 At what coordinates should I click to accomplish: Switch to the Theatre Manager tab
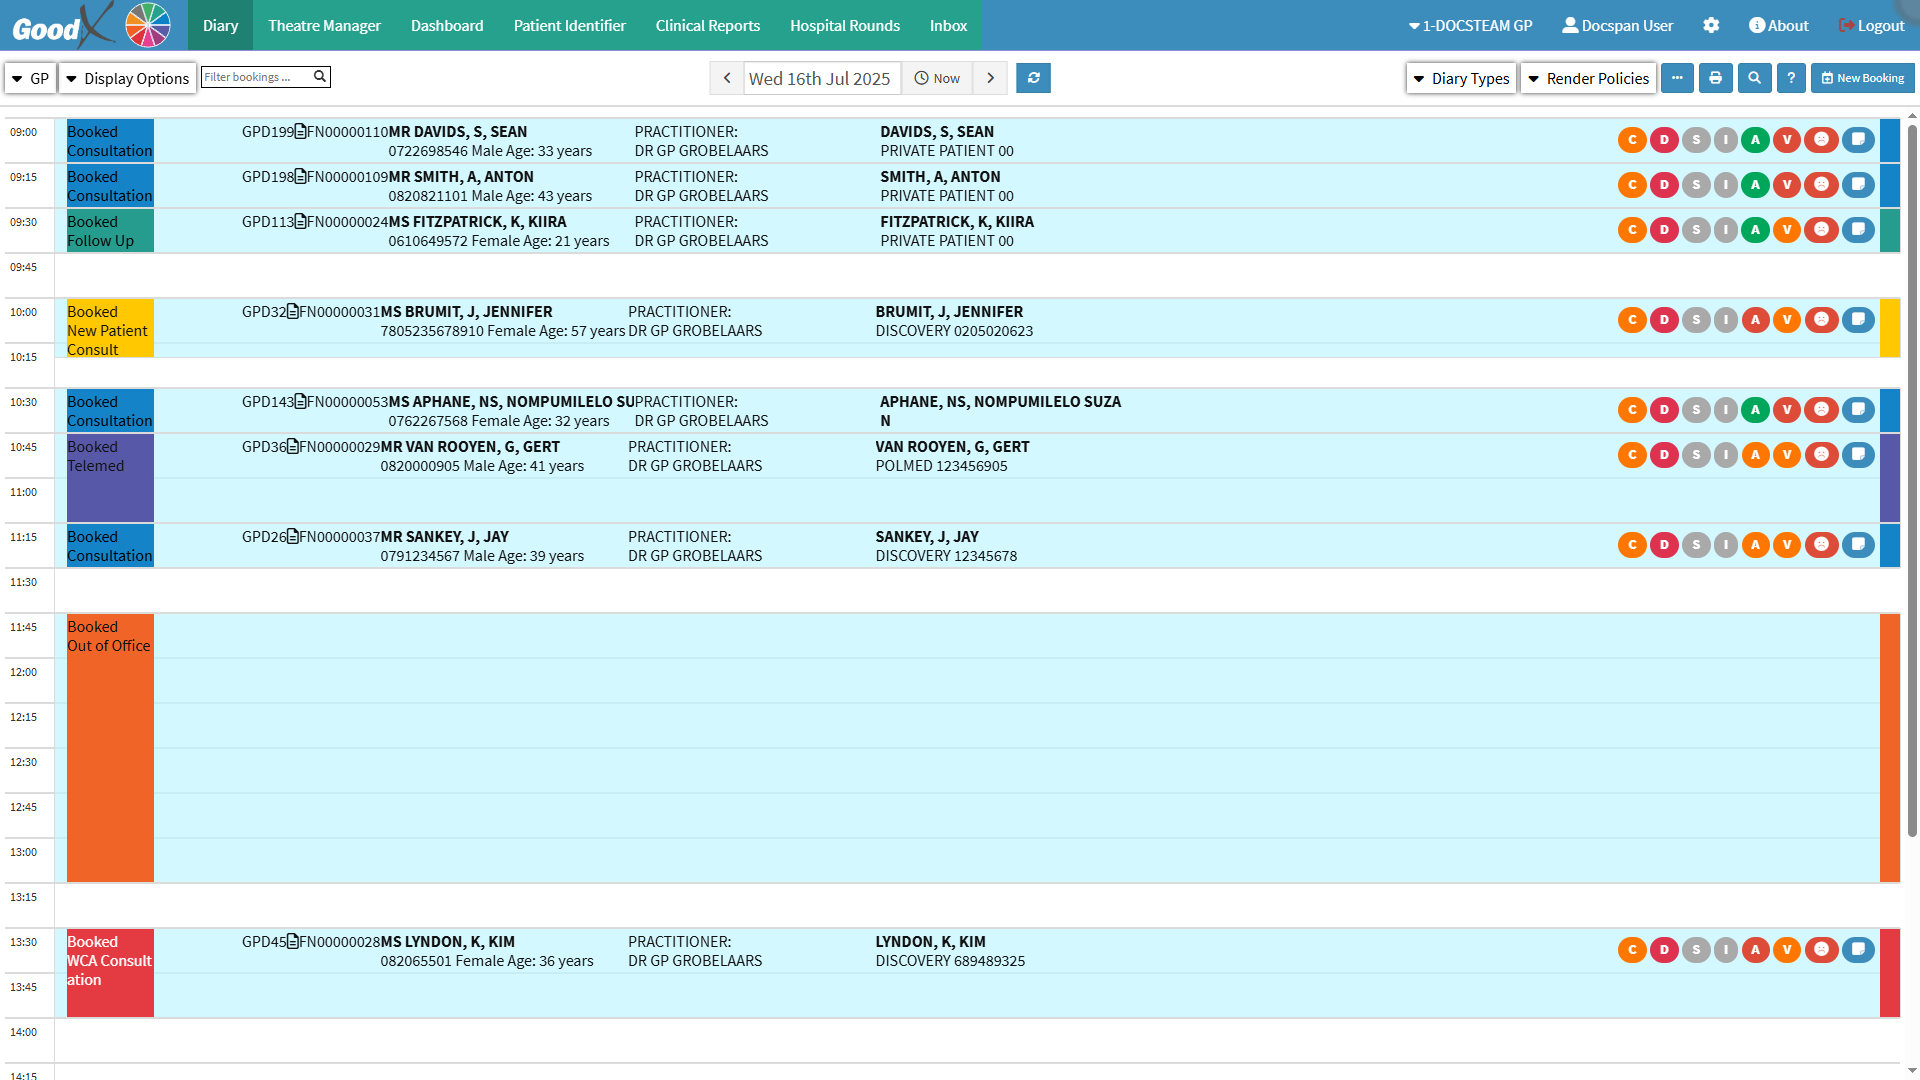click(x=324, y=25)
